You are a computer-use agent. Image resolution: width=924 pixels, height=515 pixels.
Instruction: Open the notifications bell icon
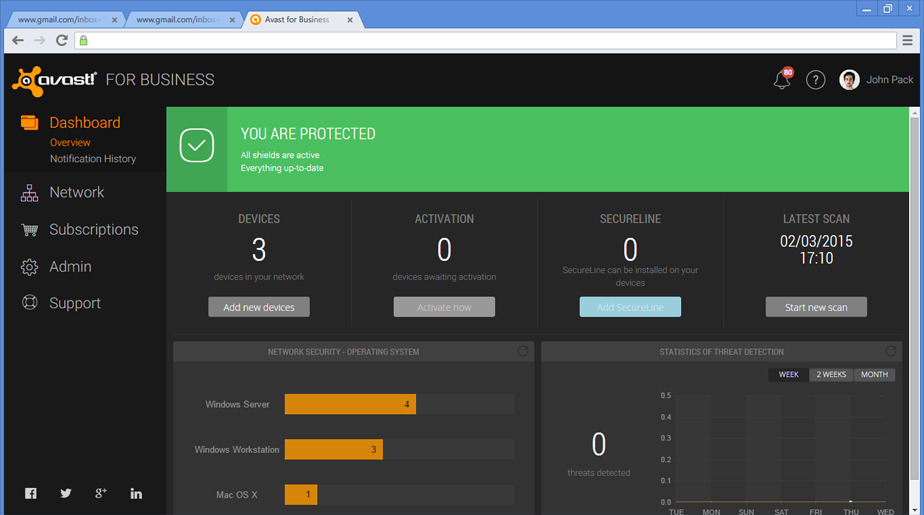point(782,80)
